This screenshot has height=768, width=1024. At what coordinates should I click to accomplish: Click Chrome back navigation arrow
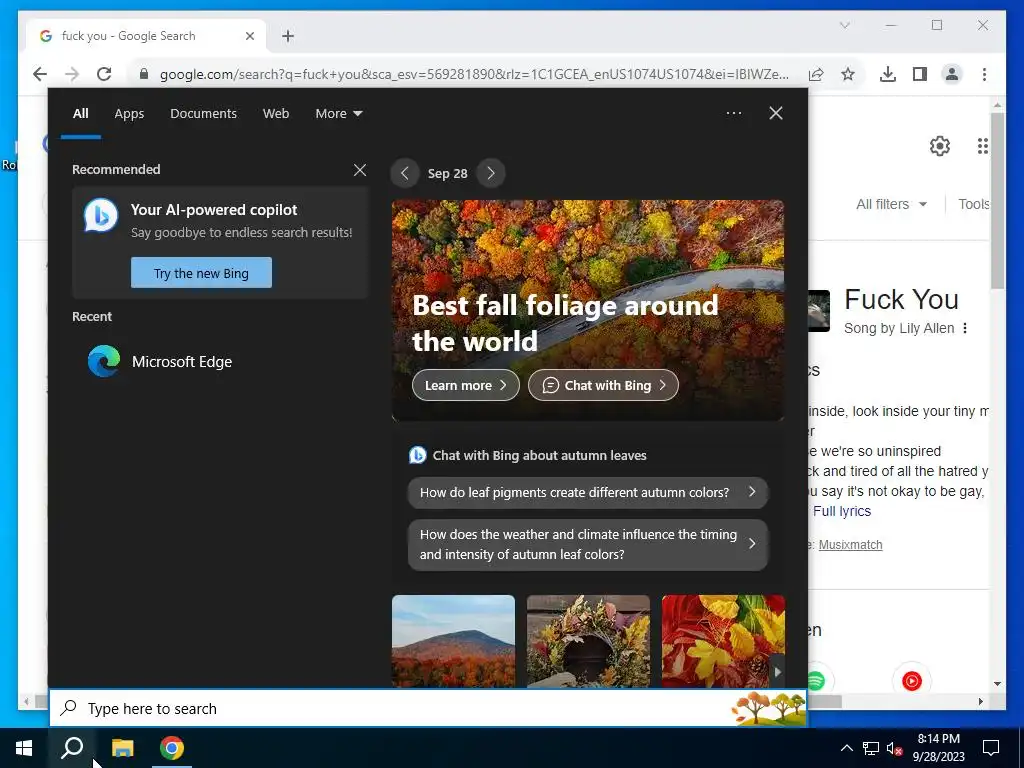[40, 74]
